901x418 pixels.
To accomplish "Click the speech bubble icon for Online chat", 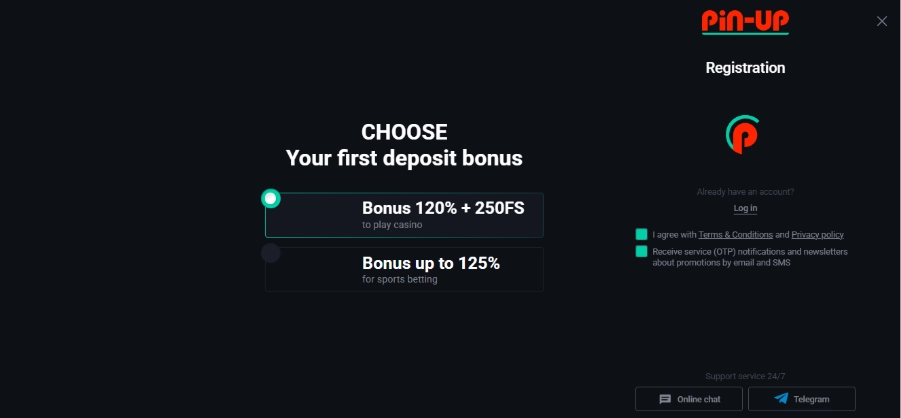I will tap(665, 399).
